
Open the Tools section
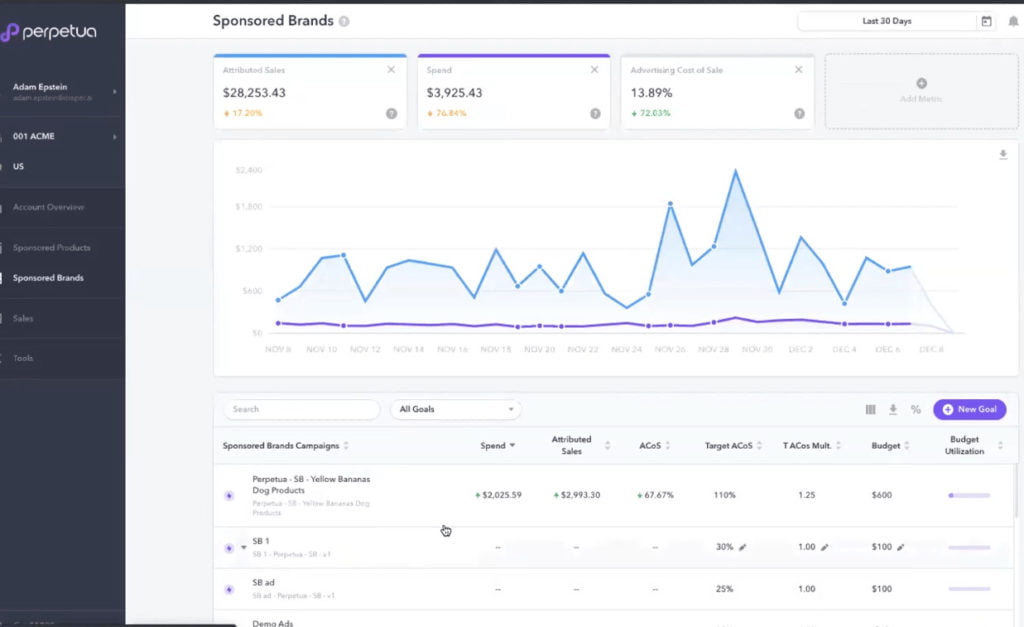pos(23,358)
